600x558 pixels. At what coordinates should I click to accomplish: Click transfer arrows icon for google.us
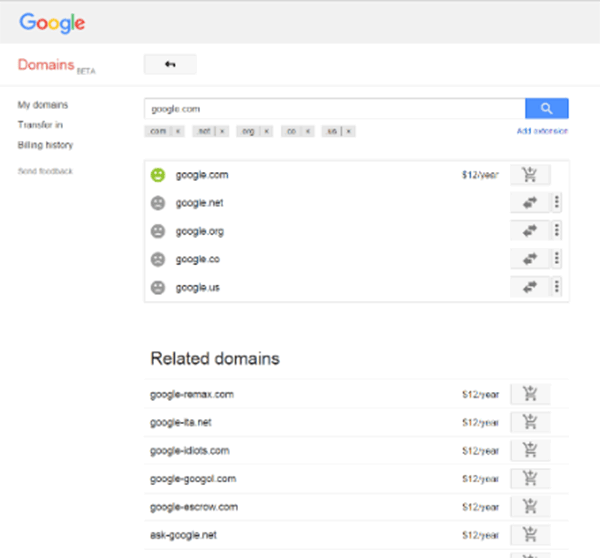click(x=530, y=287)
